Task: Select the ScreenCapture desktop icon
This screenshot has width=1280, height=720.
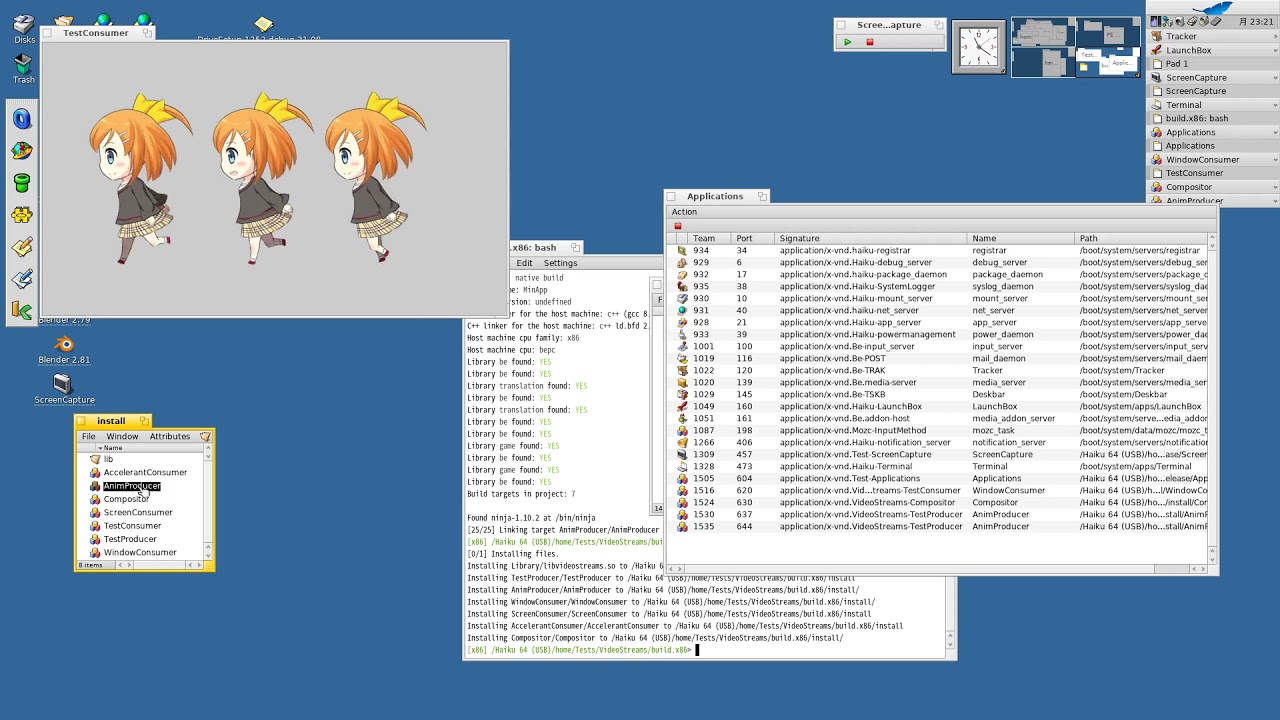Action: point(64,390)
